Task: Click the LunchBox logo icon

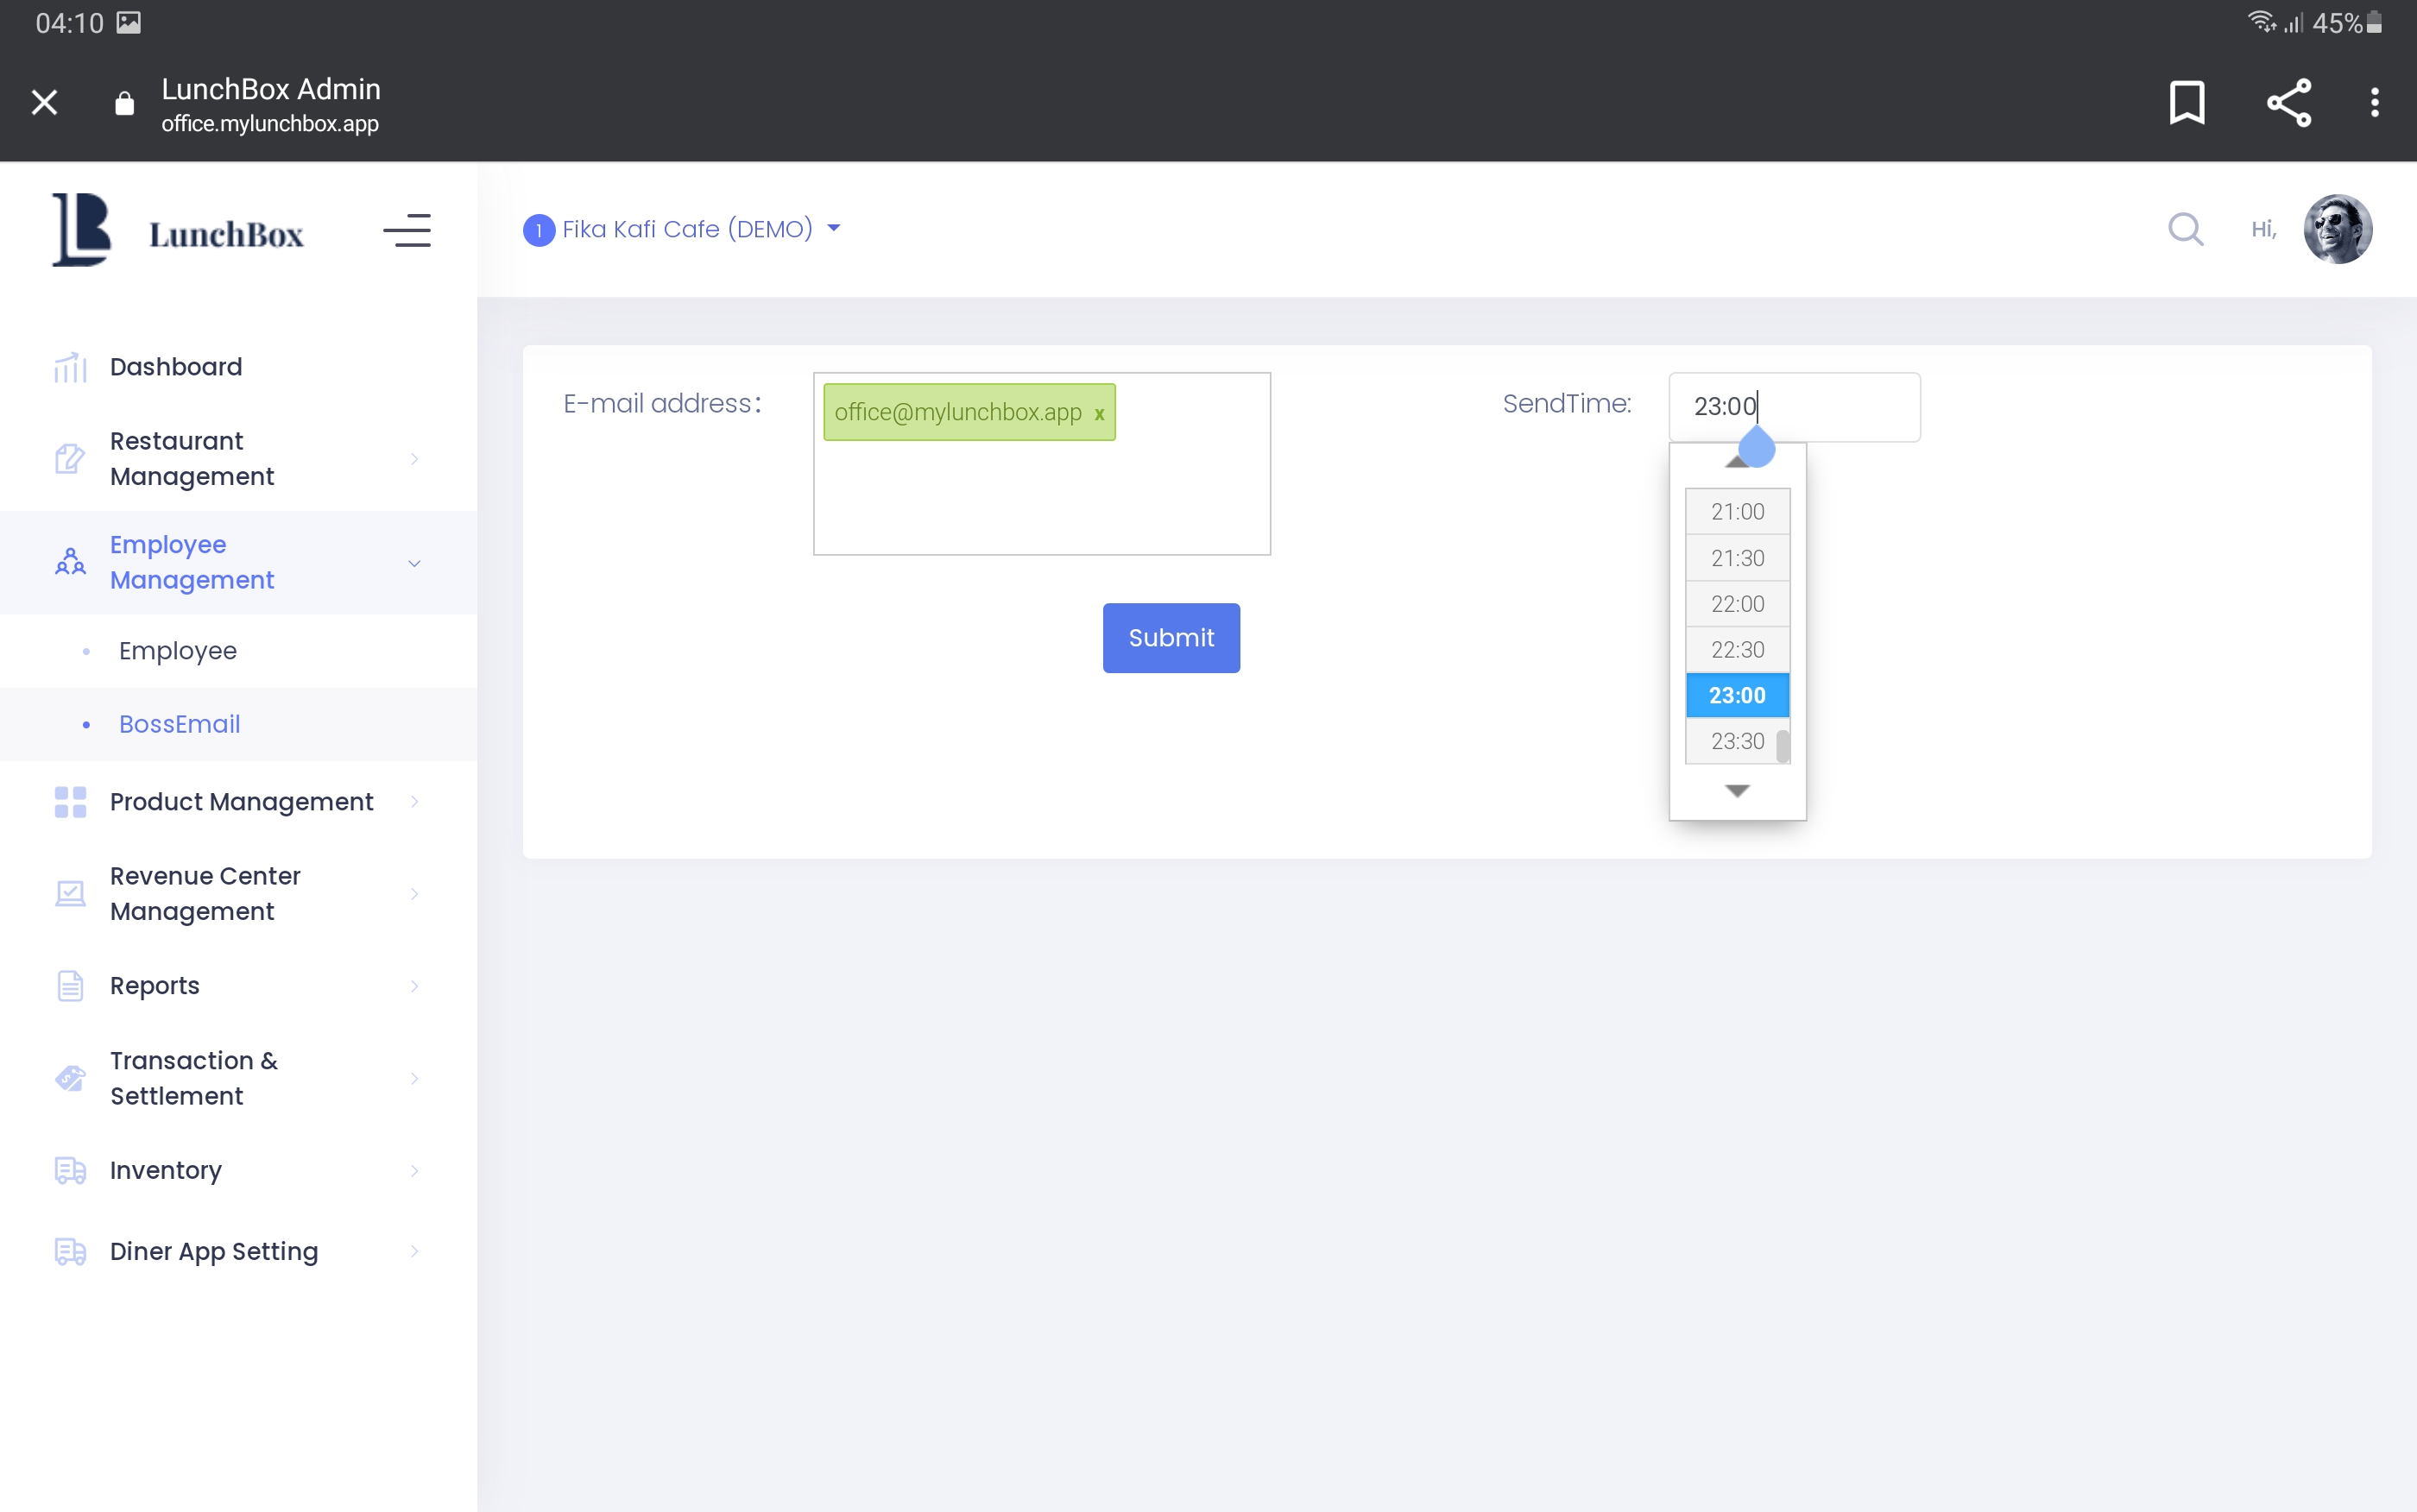Action: pyautogui.click(x=82, y=230)
